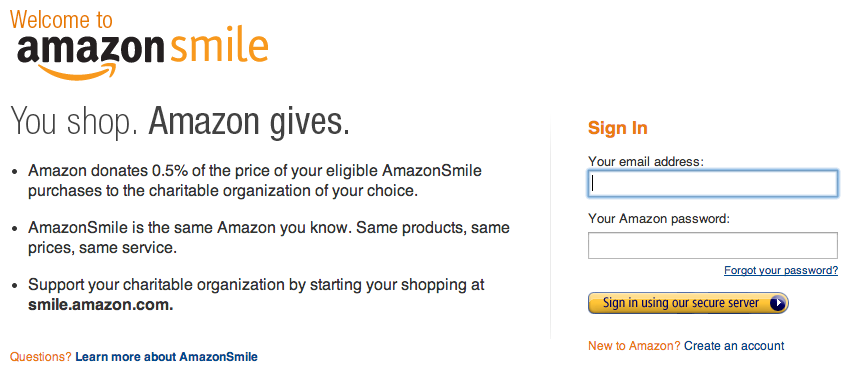Focus the email address field
The width and height of the screenshot is (850, 373).
click(713, 184)
